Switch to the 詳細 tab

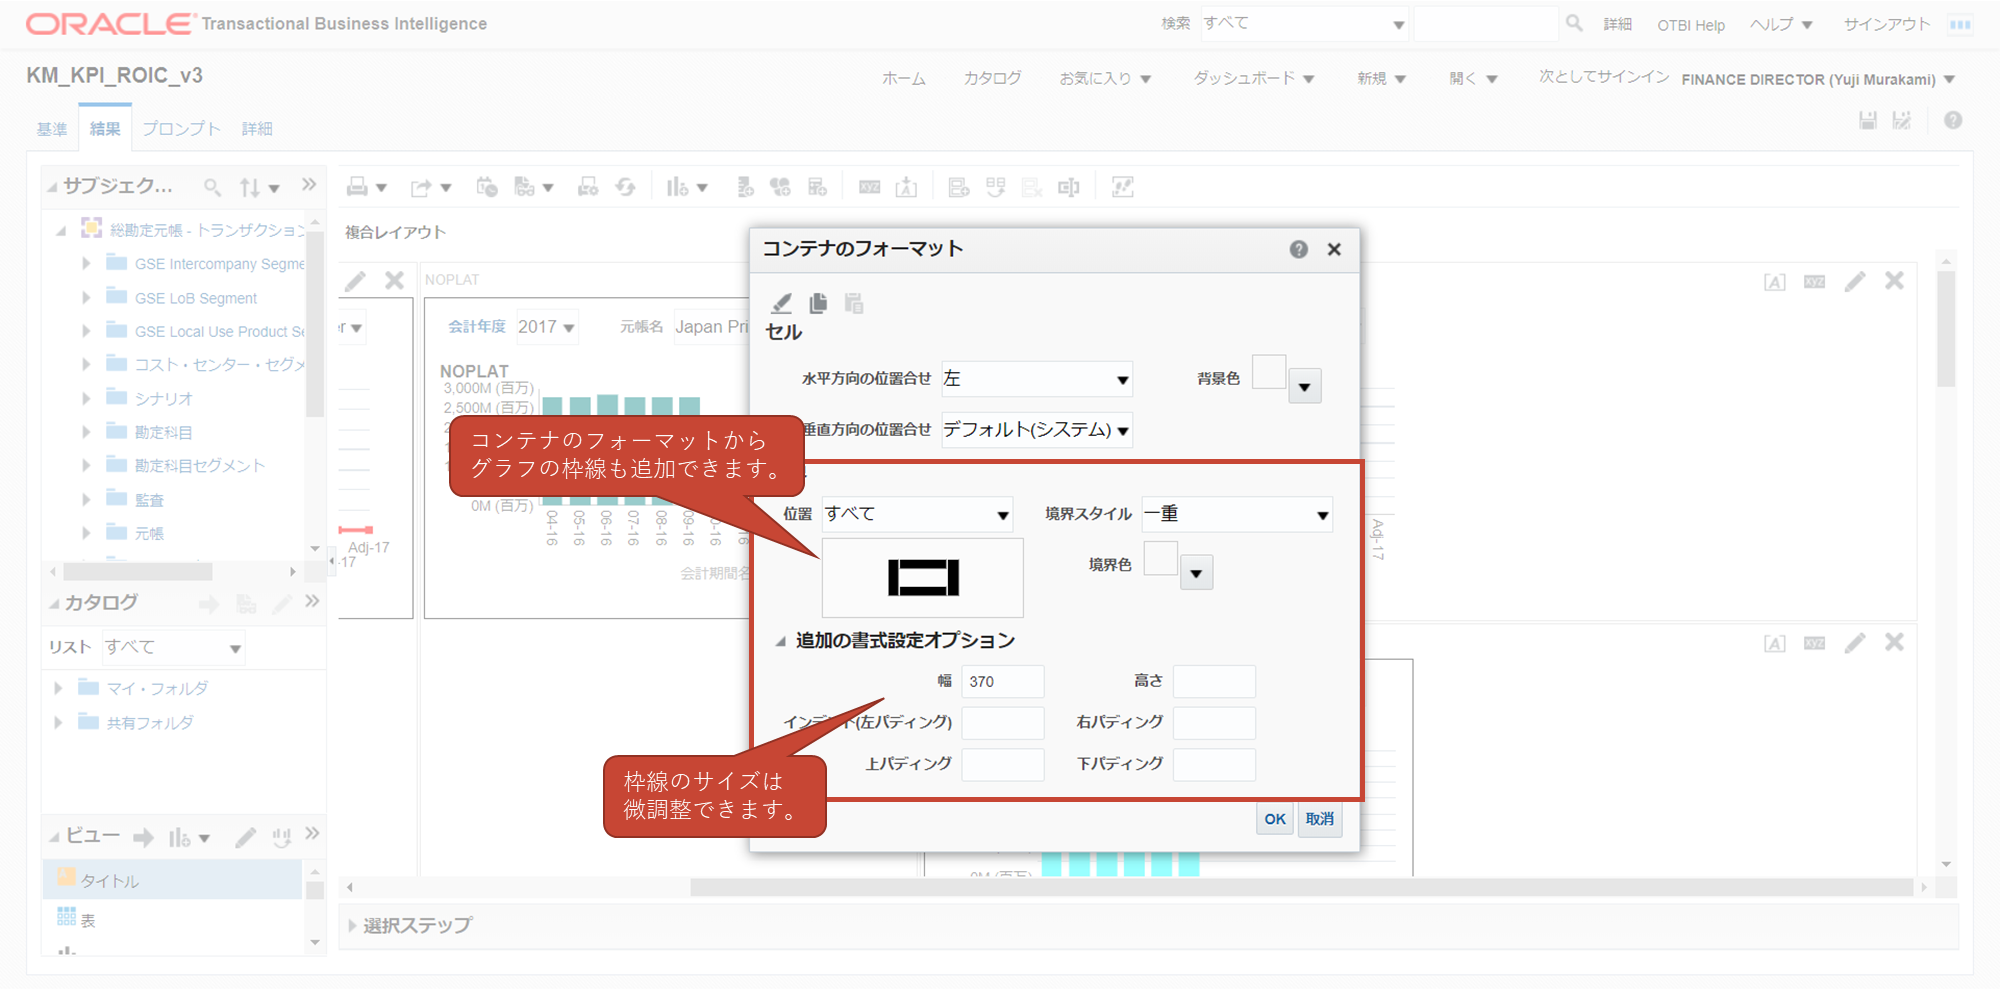coord(257,129)
